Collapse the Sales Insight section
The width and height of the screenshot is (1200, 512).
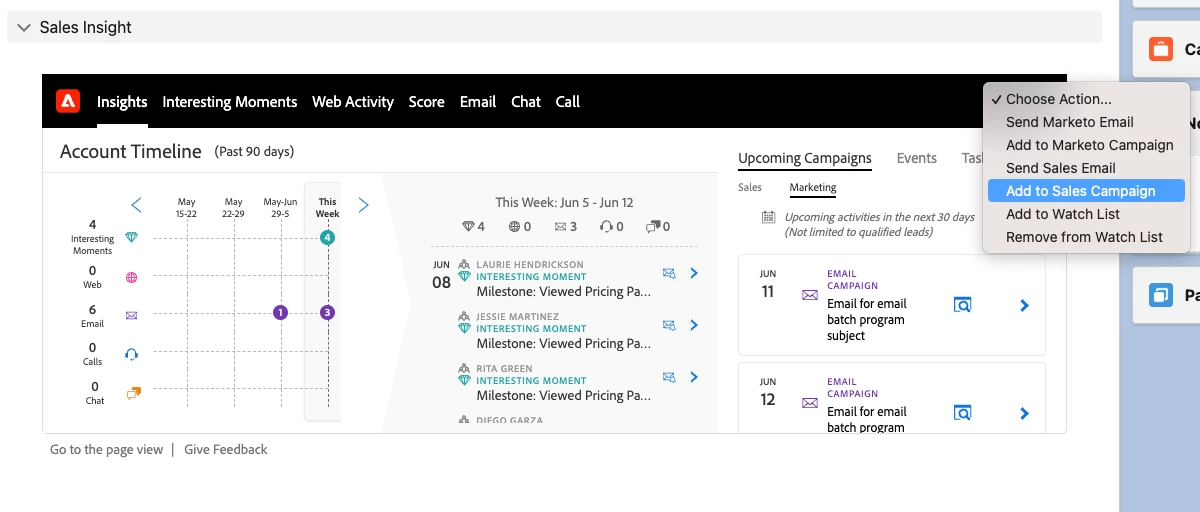tap(24, 28)
